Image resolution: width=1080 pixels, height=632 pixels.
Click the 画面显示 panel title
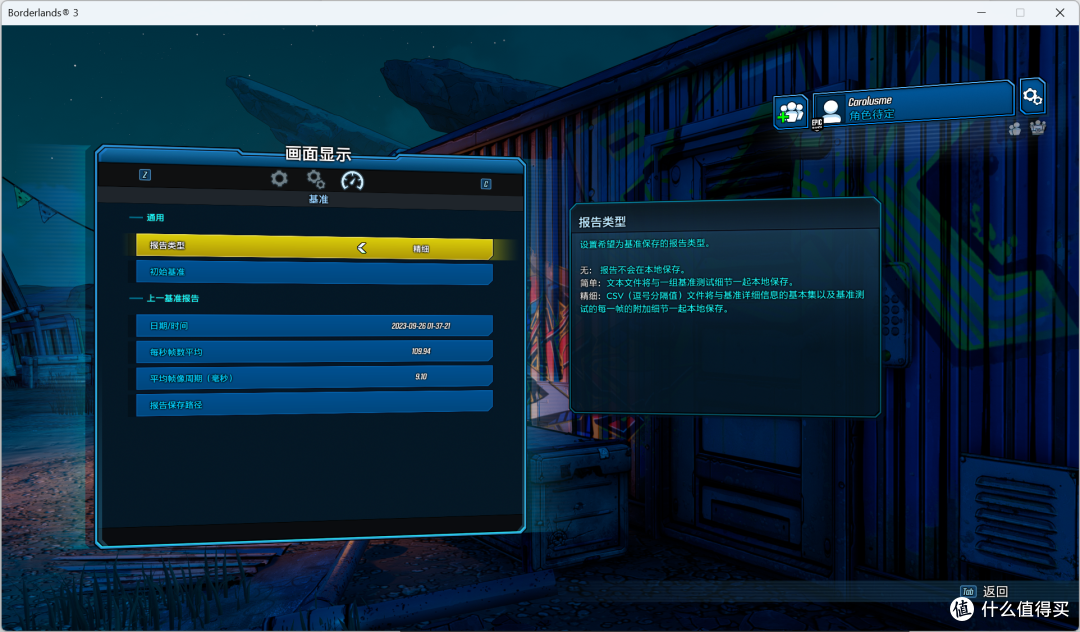pos(318,154)
